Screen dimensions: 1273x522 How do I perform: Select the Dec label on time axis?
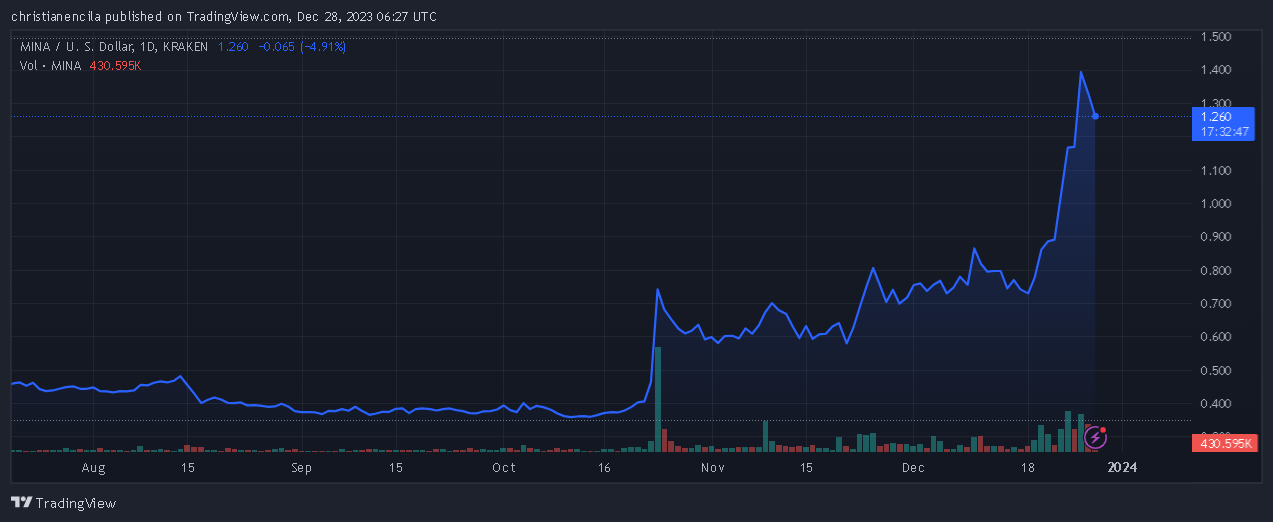[912, 467]
